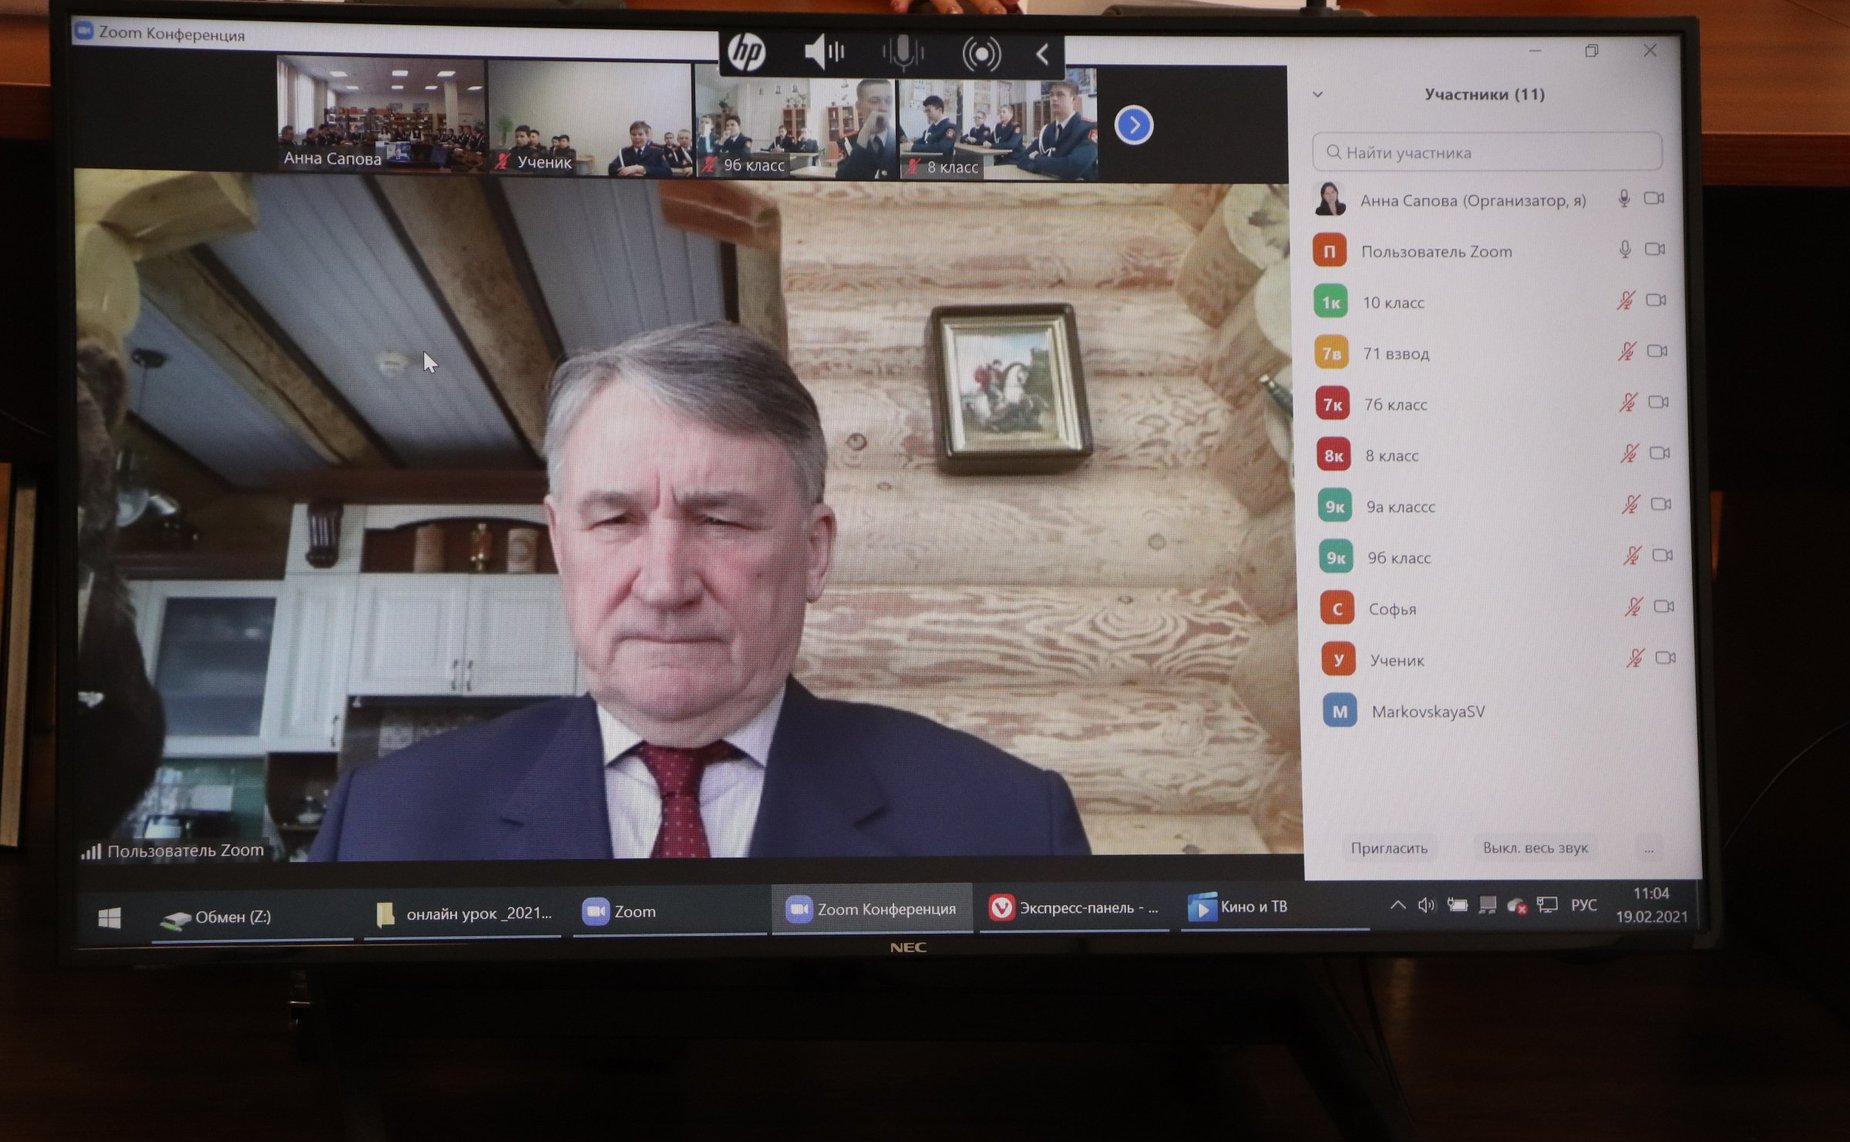Switch to Кино и ТВ taskbar app
The image size is (1850, 1142).
[x=1240, y=907]
